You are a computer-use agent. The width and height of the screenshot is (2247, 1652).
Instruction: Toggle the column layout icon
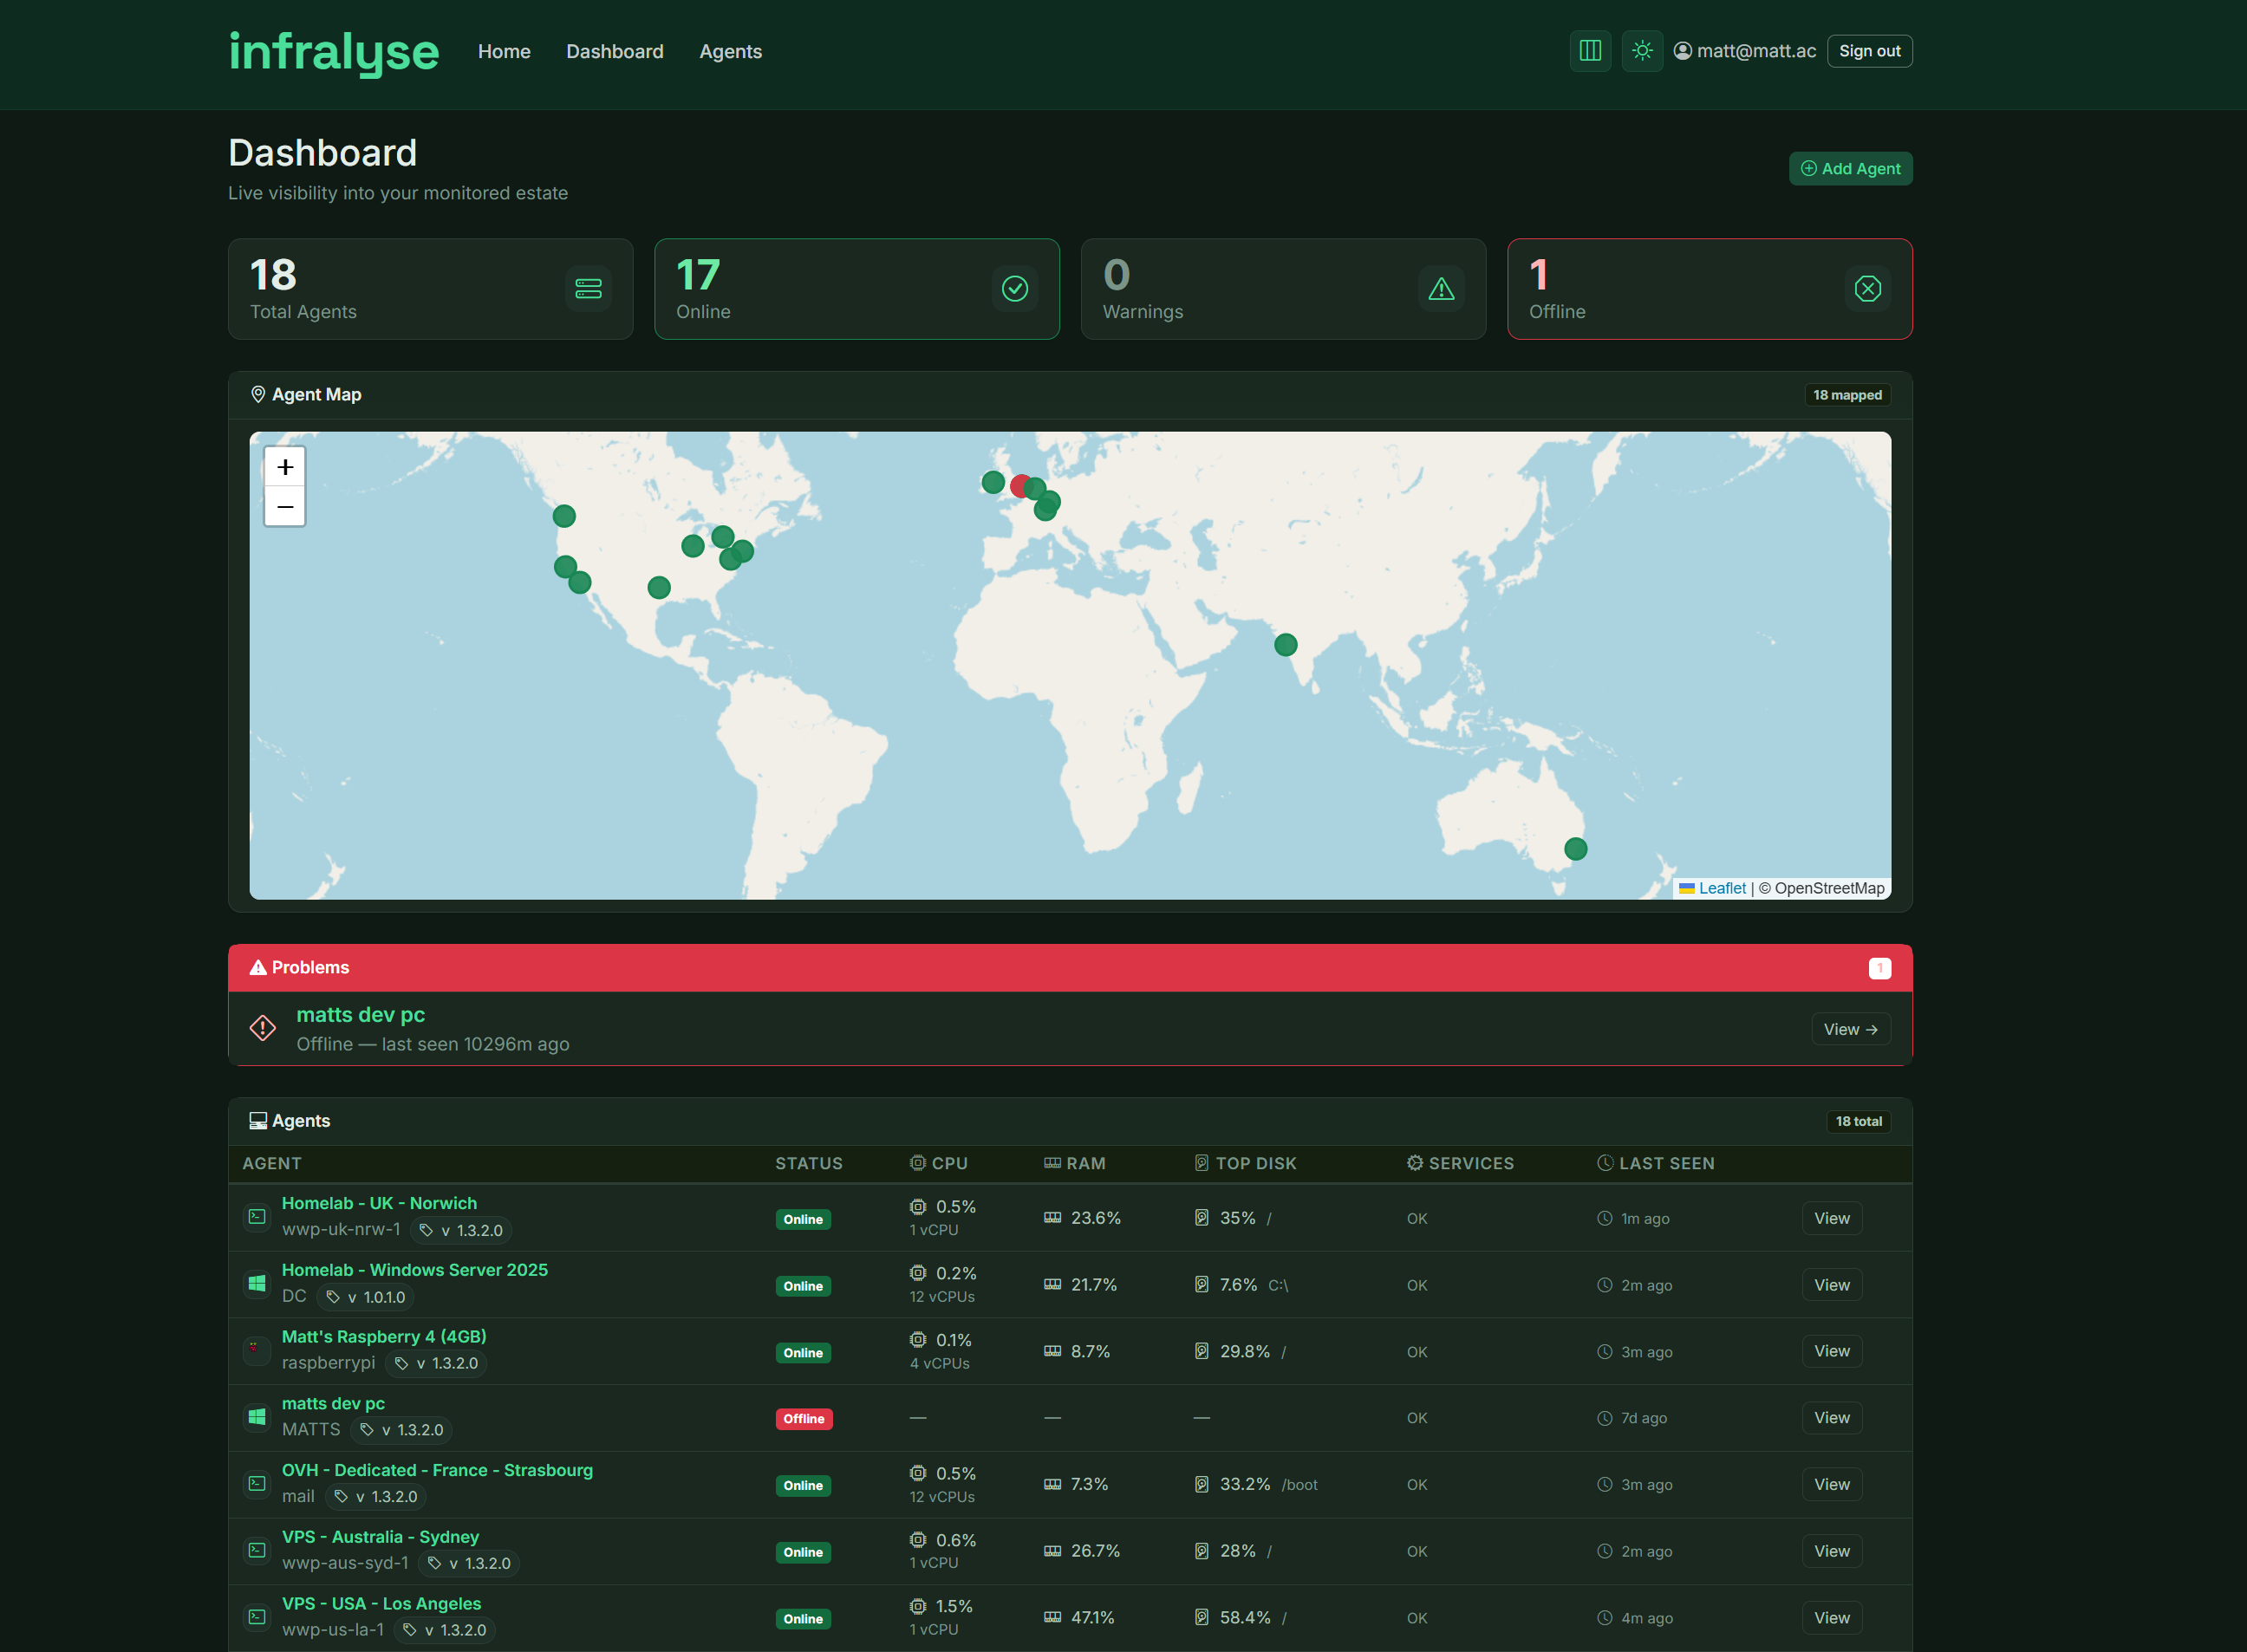tap(1590, 51)
